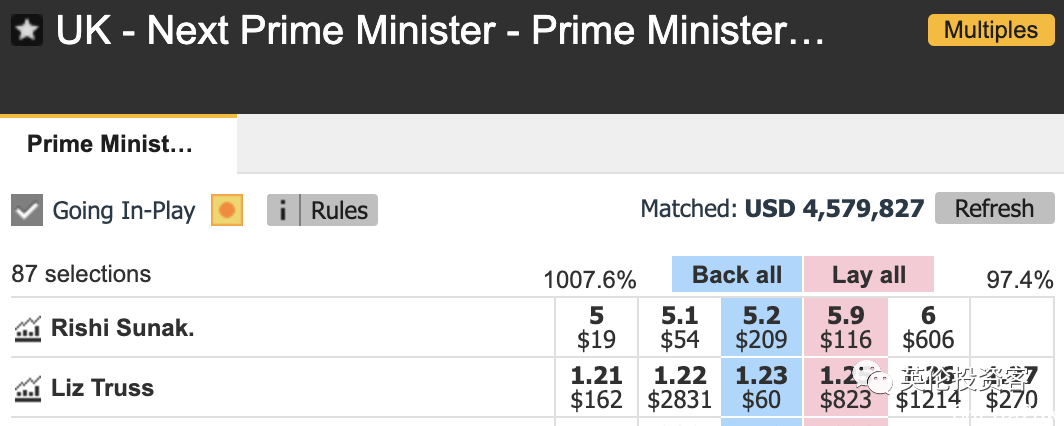The image size is (1064, 426).
Task: Open the Rishi Sunak price graph icon
Action: pos(27,327)
